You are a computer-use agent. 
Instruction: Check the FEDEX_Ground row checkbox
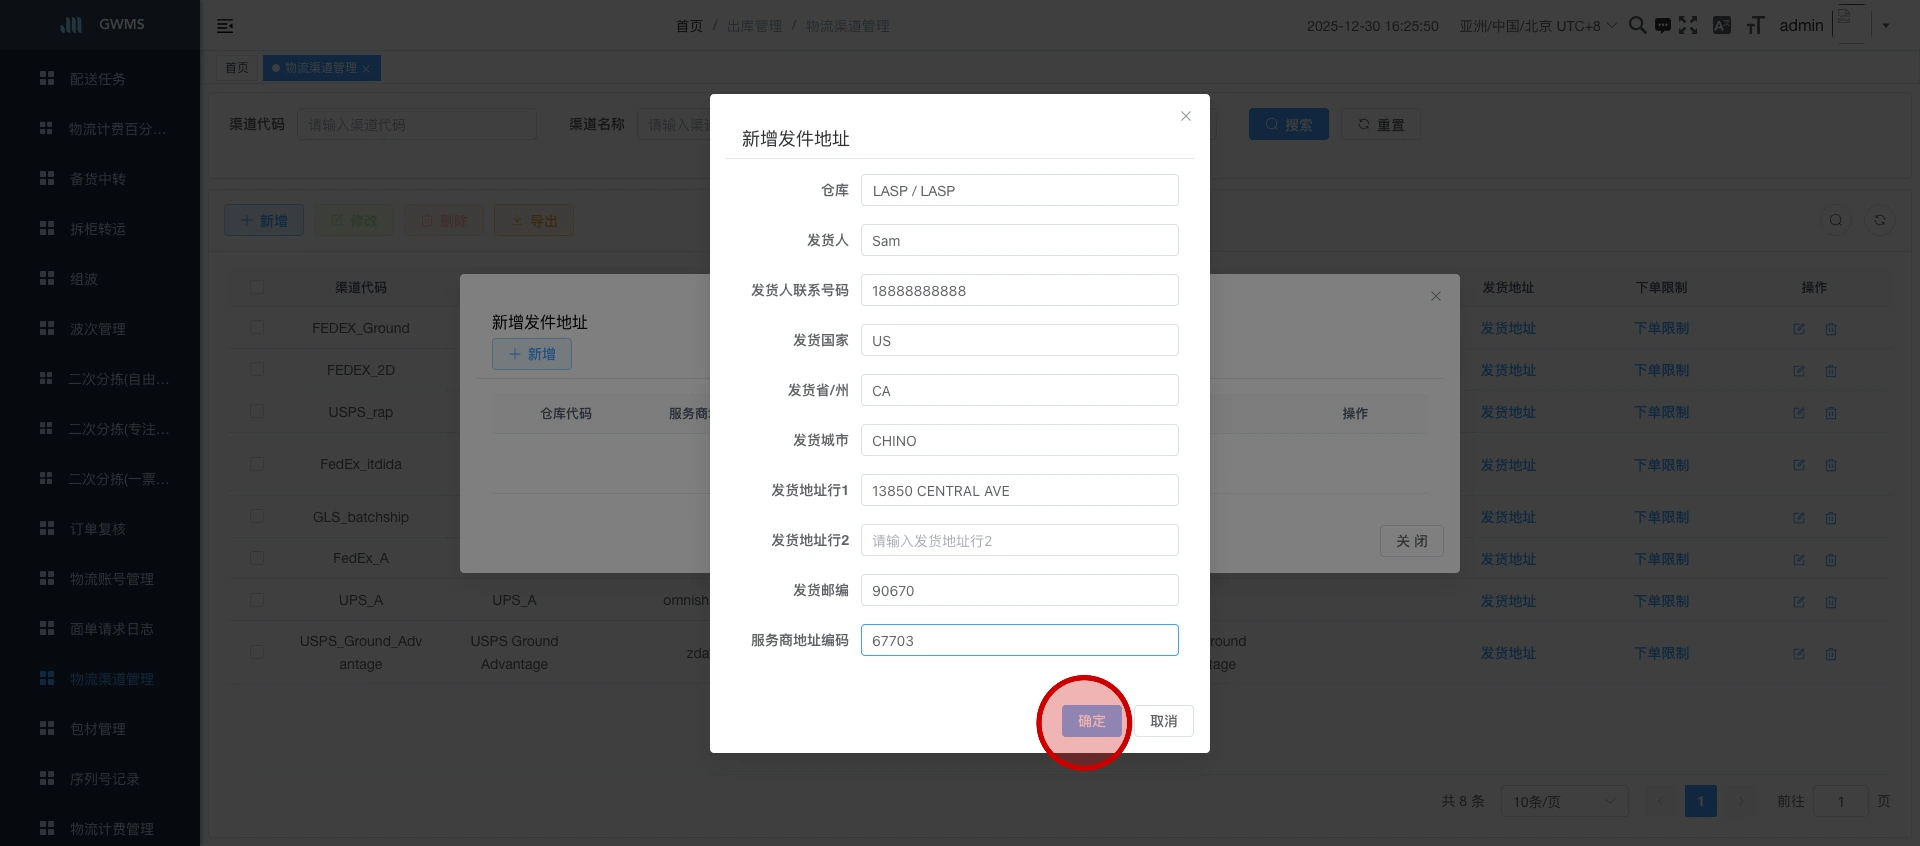[x=257, y=328]
